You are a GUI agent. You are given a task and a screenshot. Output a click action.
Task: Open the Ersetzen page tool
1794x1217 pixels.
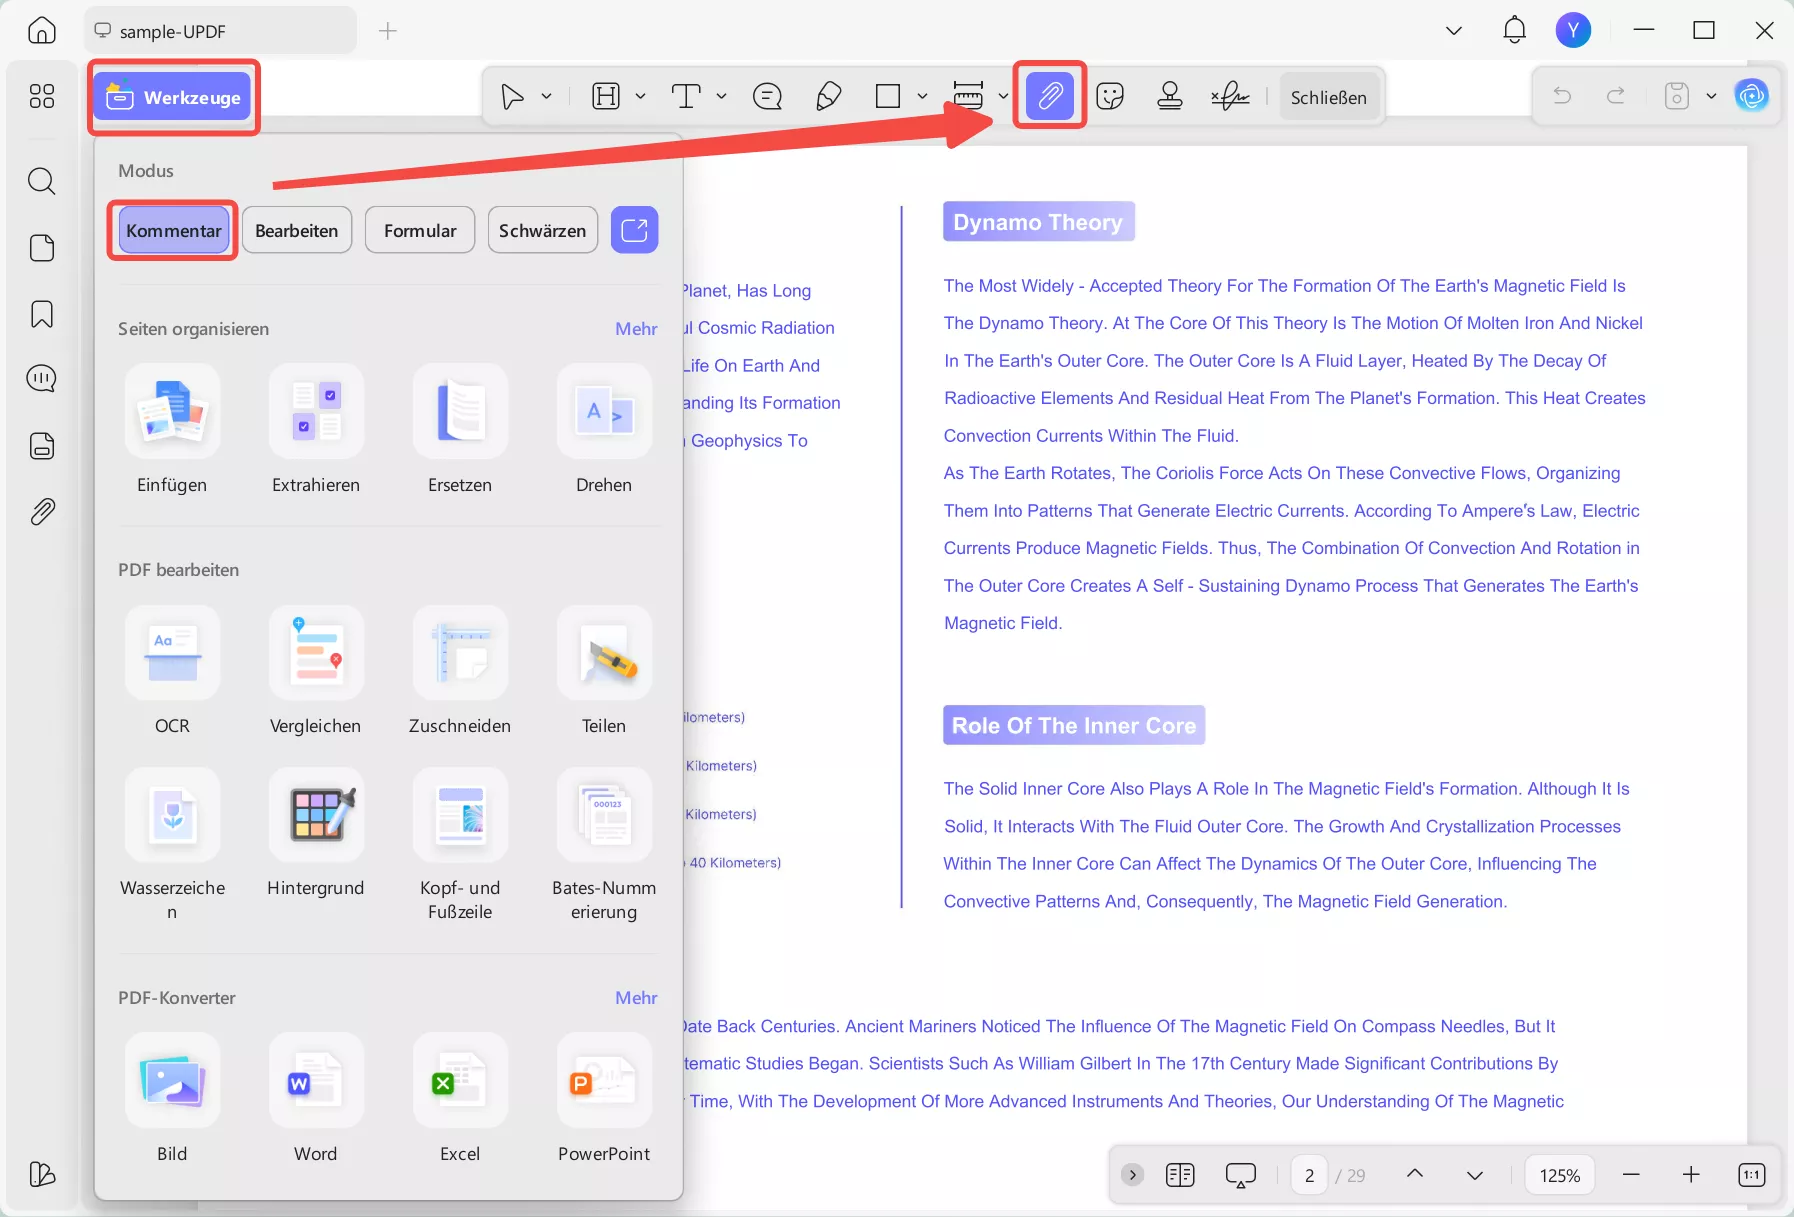460,430
